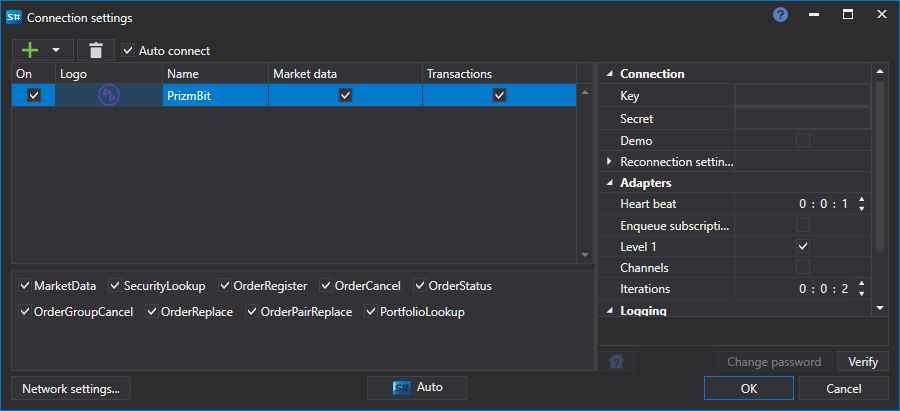The width and height of the screenshot is (900, 411).
Task: Toggle the OrderGroupCancel checkbox
Action: pos(25,312)
